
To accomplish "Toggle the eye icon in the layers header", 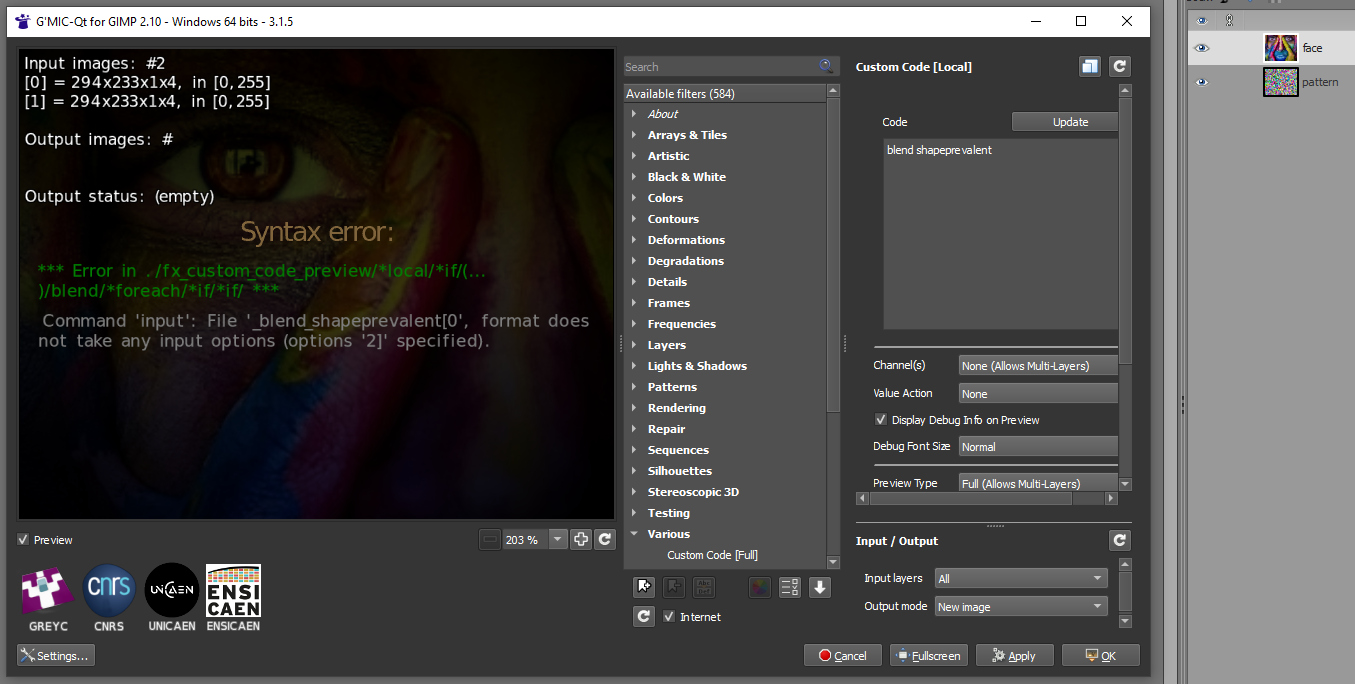I will tap(1202, 20).
